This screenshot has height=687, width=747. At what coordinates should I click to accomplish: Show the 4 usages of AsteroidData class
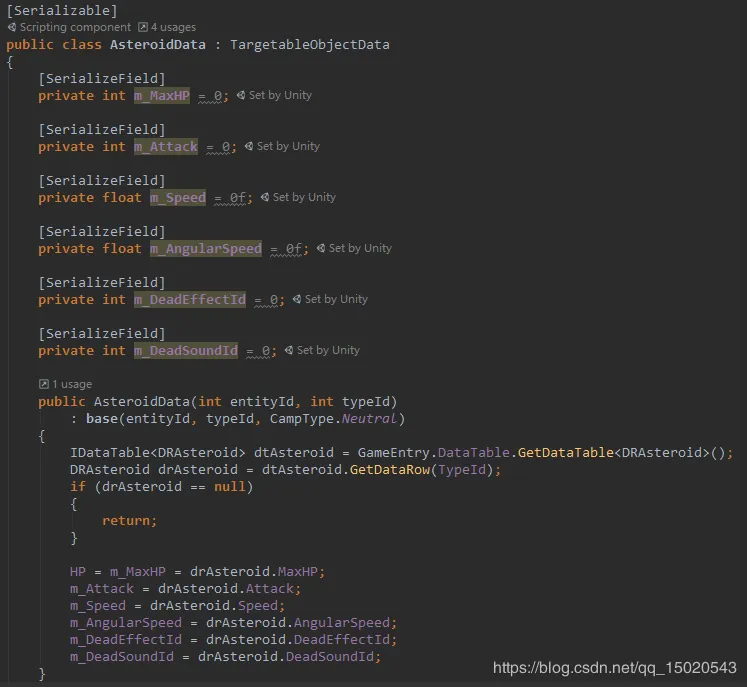pos(173,27)
